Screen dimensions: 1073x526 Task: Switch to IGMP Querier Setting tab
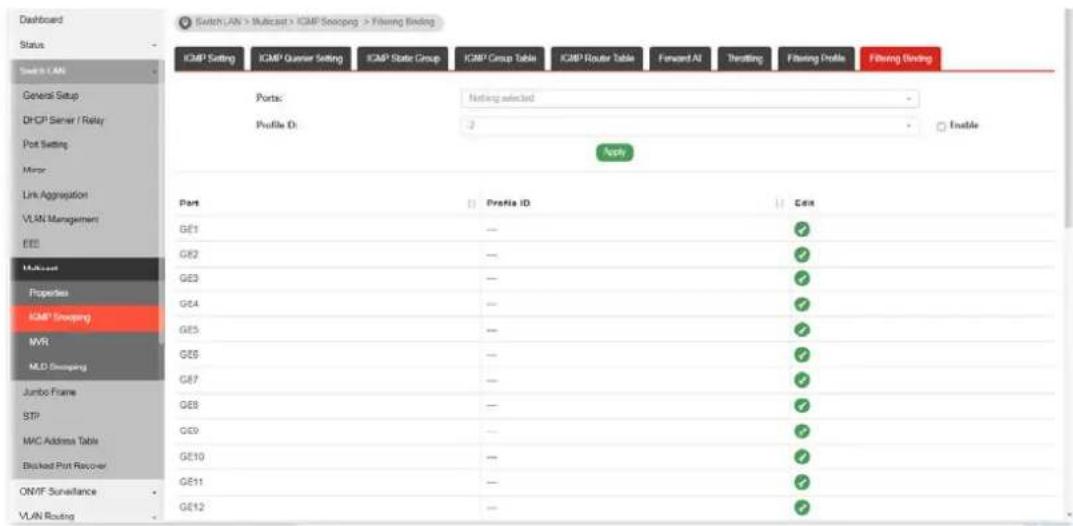coord(301,60)
